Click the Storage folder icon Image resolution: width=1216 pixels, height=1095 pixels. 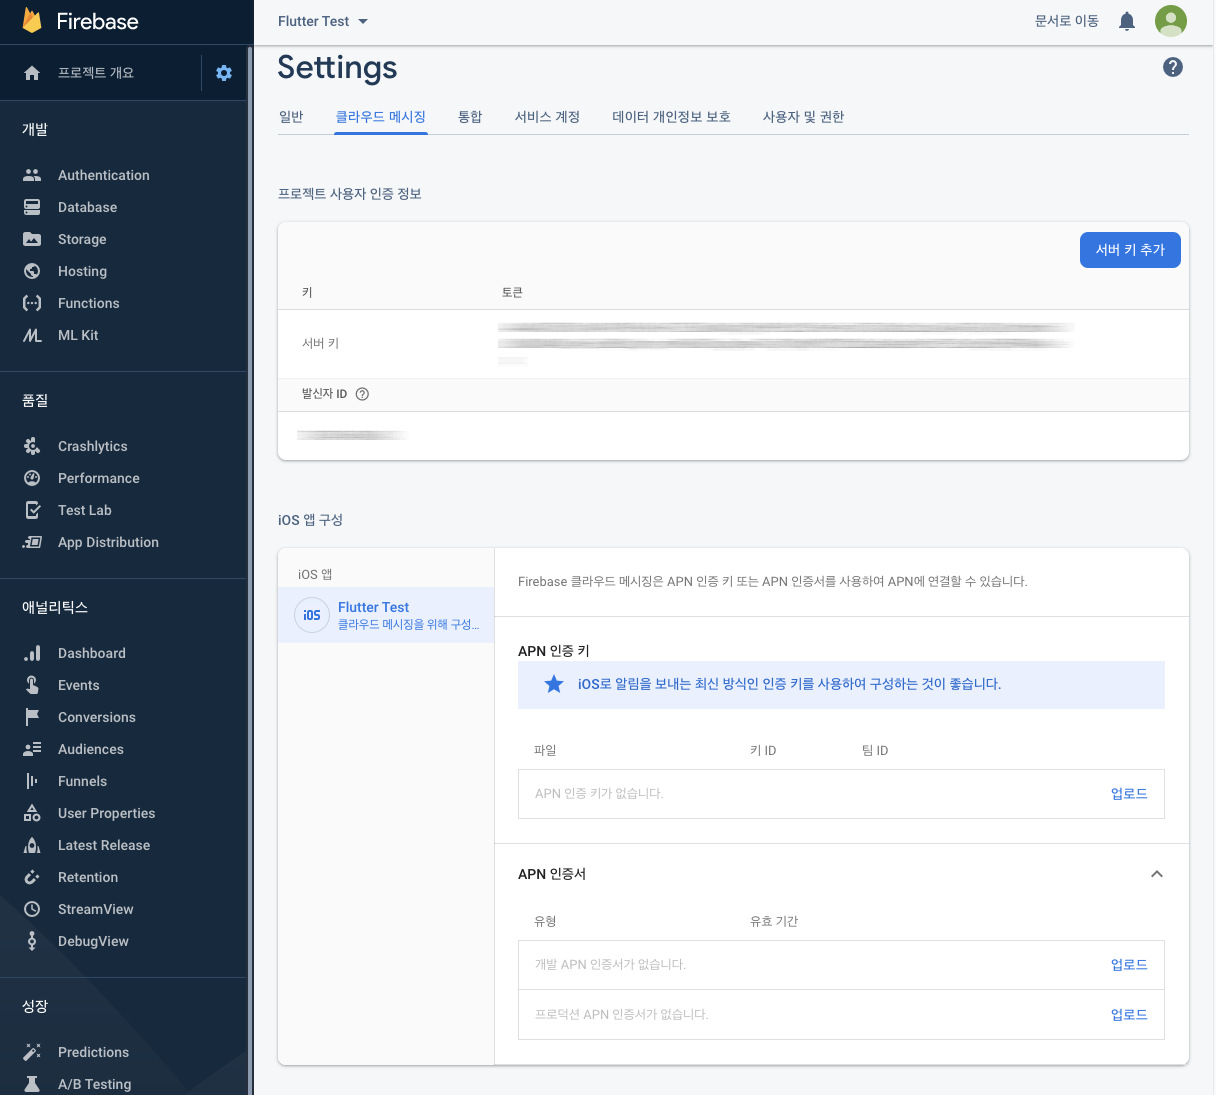(32, 239)
